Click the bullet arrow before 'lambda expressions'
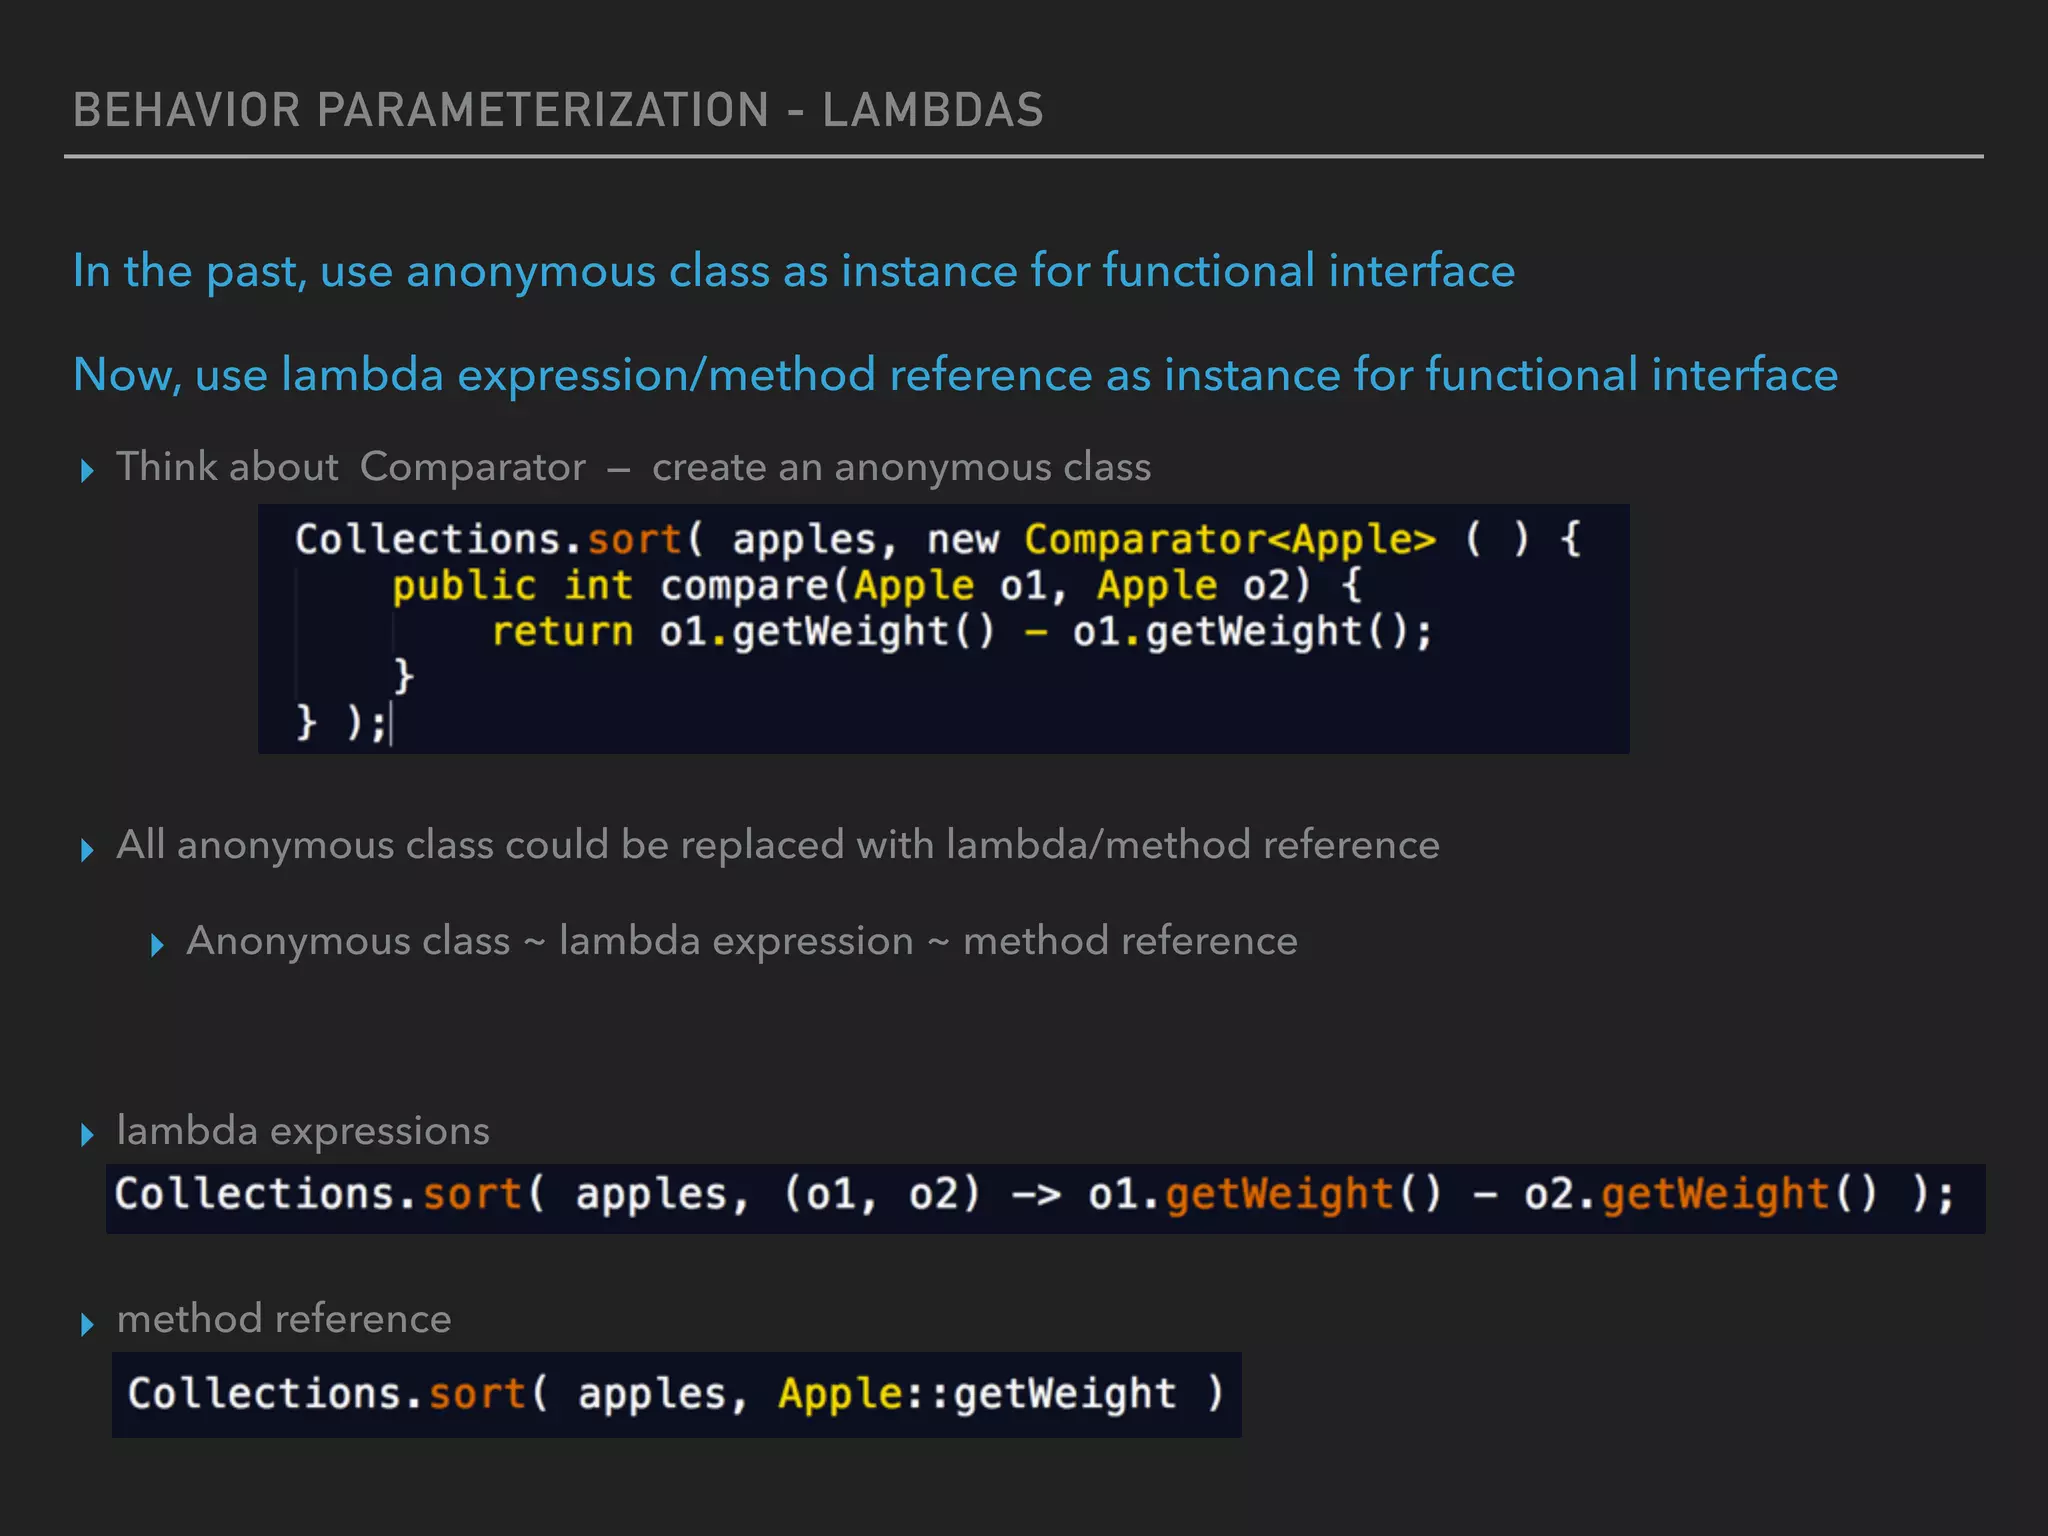The width and height of the screenshot is (2048, 1536). point(87,1134)
